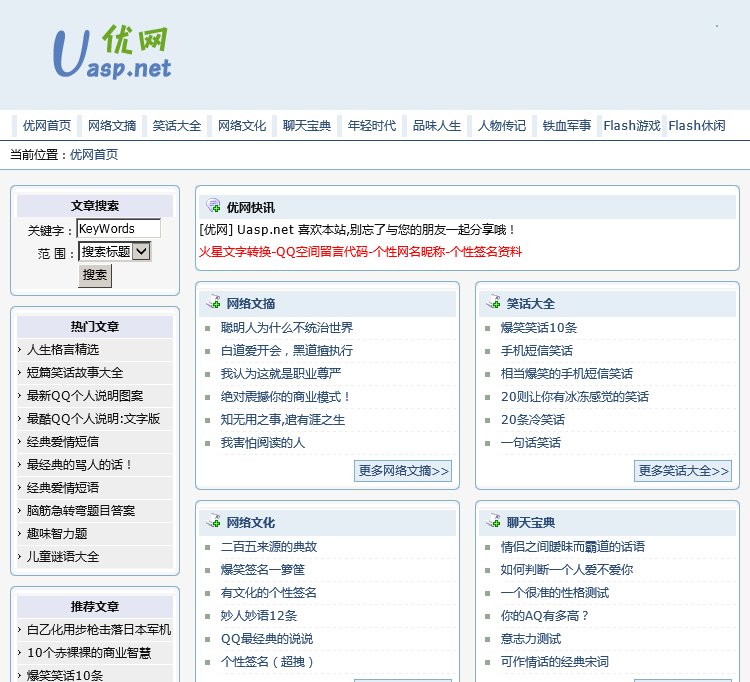Open QQ最经典的说说 article
The height and width of the screenshot is (682, 750).
pyautogui.click(x=267, y=639)
